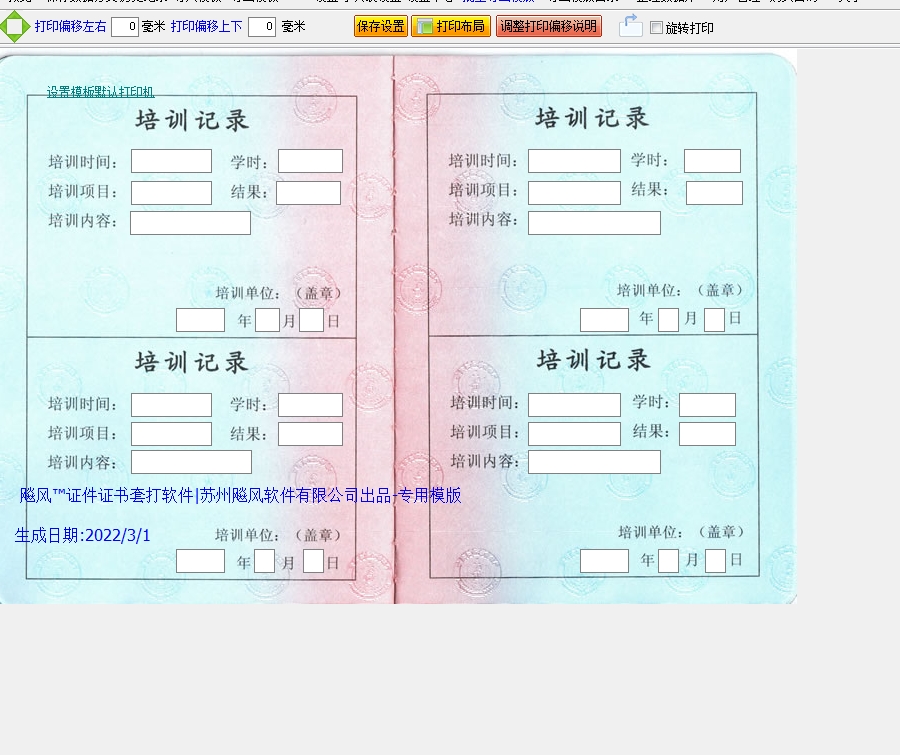Click the 打印偏移上下 millimeter input box

(261, 27)
